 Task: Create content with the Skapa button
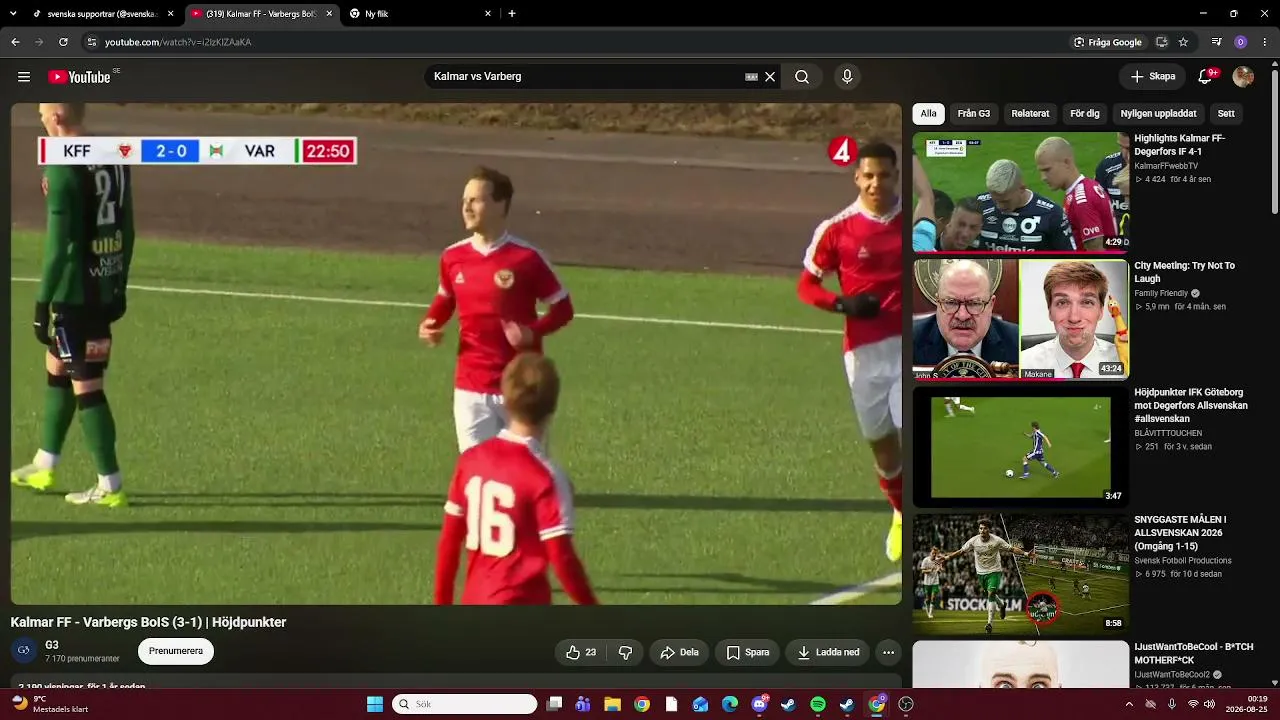tap(1153, 77)
